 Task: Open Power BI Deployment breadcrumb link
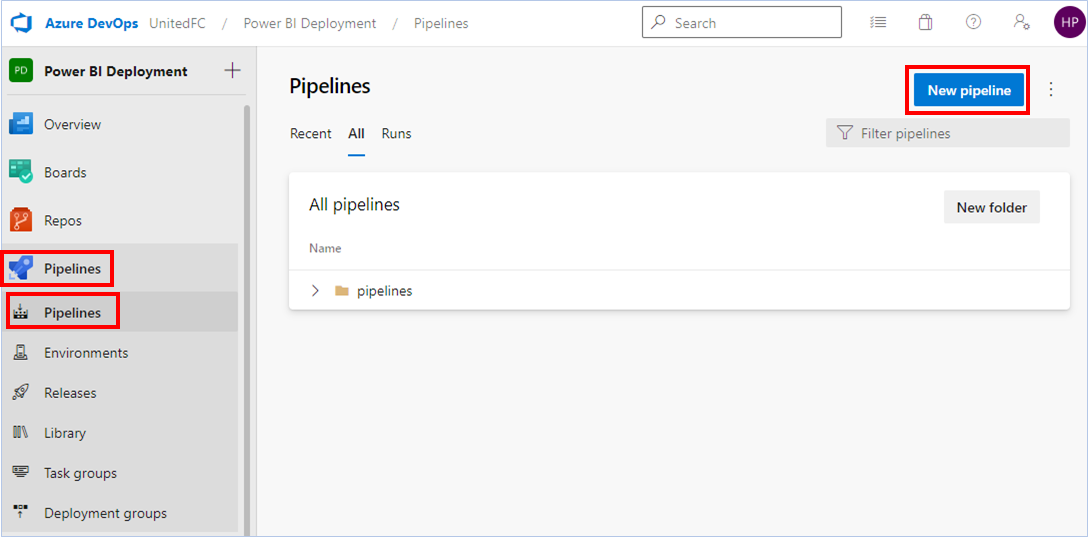coord(309,23)
